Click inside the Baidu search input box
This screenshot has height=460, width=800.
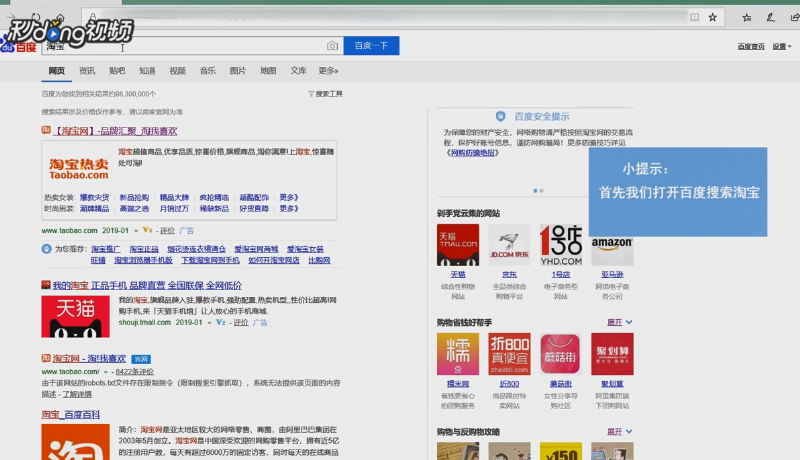coord(184,46)
